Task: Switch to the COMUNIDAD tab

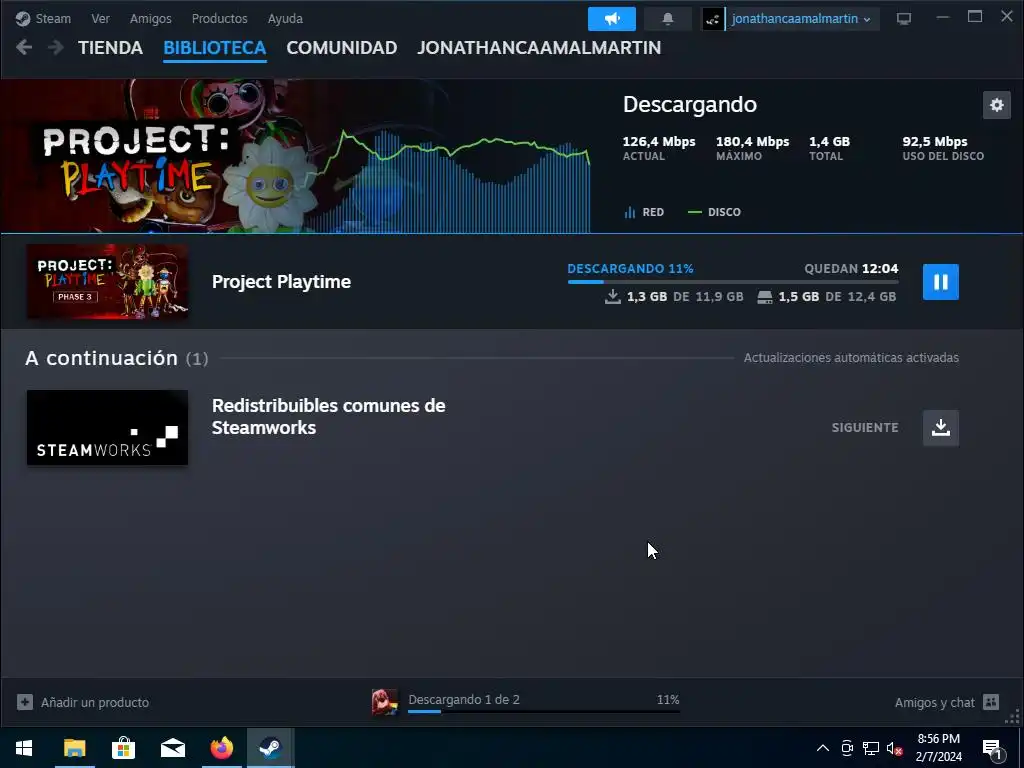Action: [x=342, y=48]
